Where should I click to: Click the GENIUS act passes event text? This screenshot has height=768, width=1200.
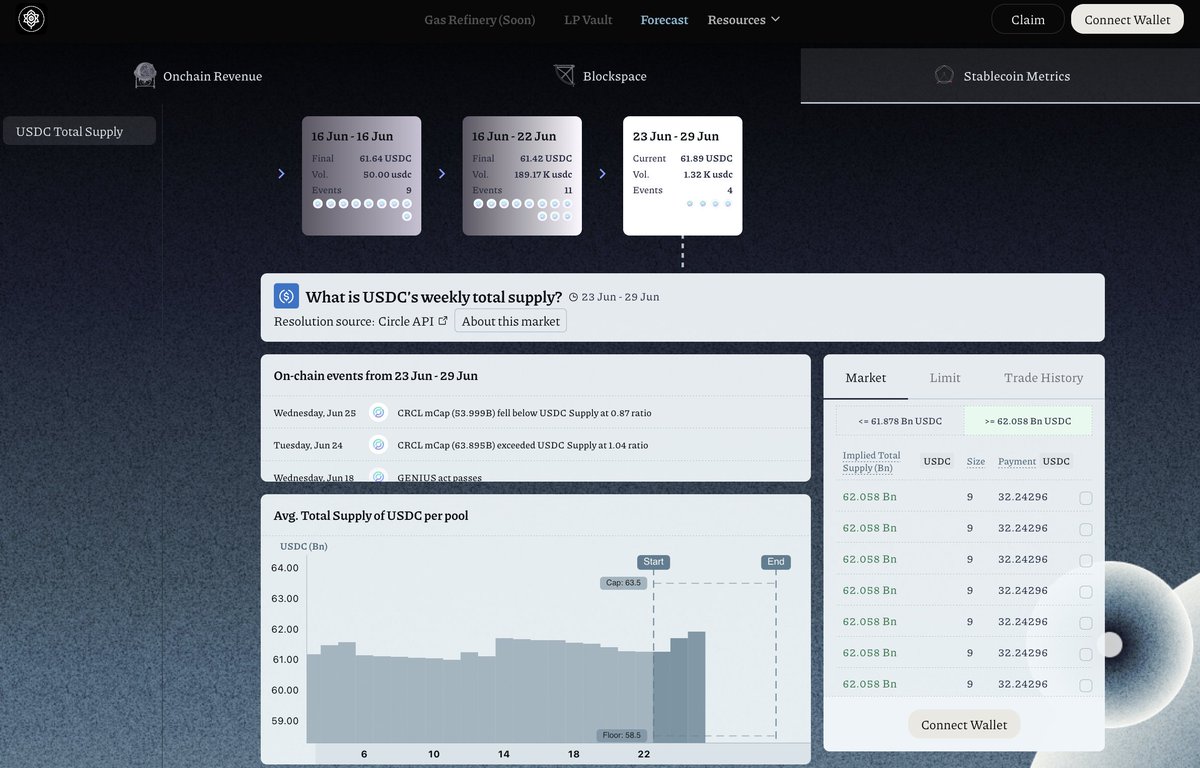coord(439,478)
